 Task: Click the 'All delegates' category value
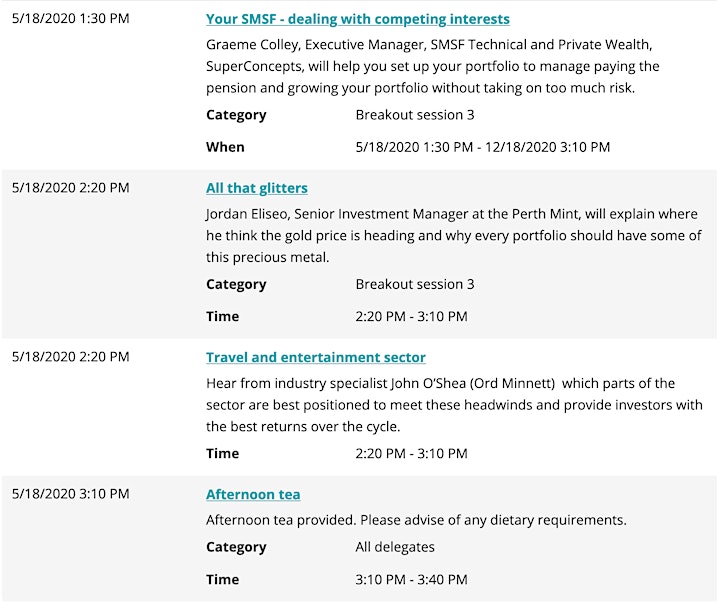pyautogui.click(x=395, y=547)
